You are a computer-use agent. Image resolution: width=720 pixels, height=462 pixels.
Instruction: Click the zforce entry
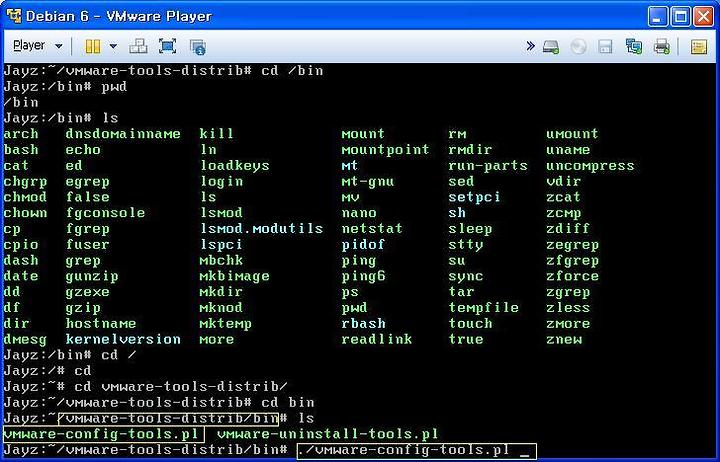click(x=572, y=276)
